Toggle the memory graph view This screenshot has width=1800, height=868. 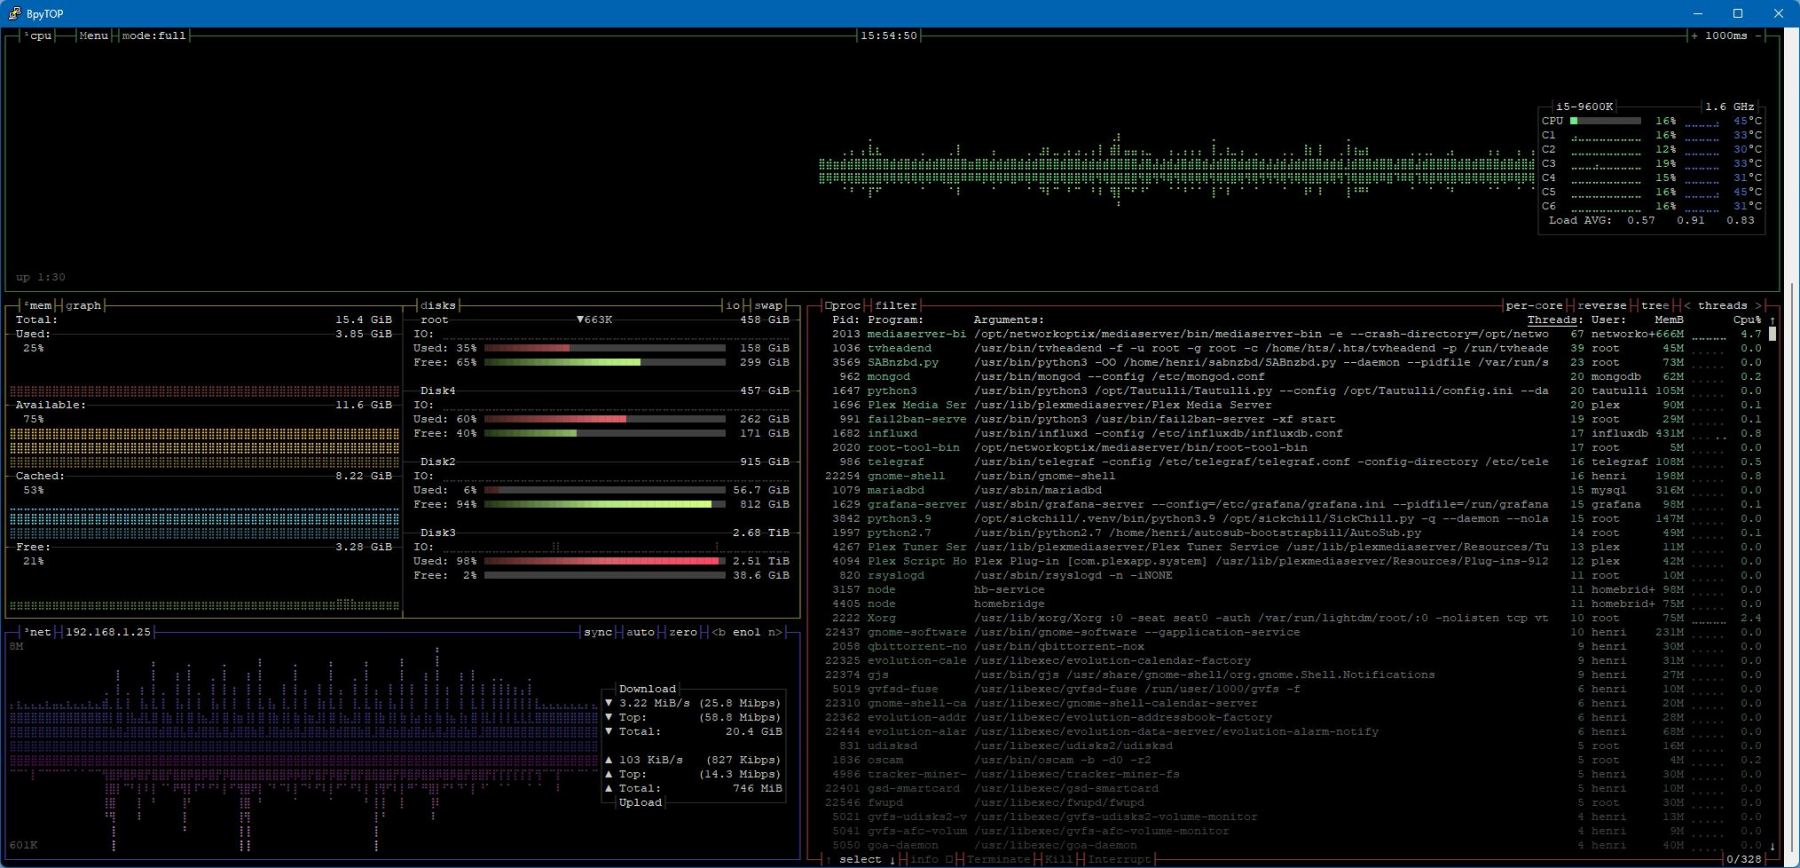[83, 305]
